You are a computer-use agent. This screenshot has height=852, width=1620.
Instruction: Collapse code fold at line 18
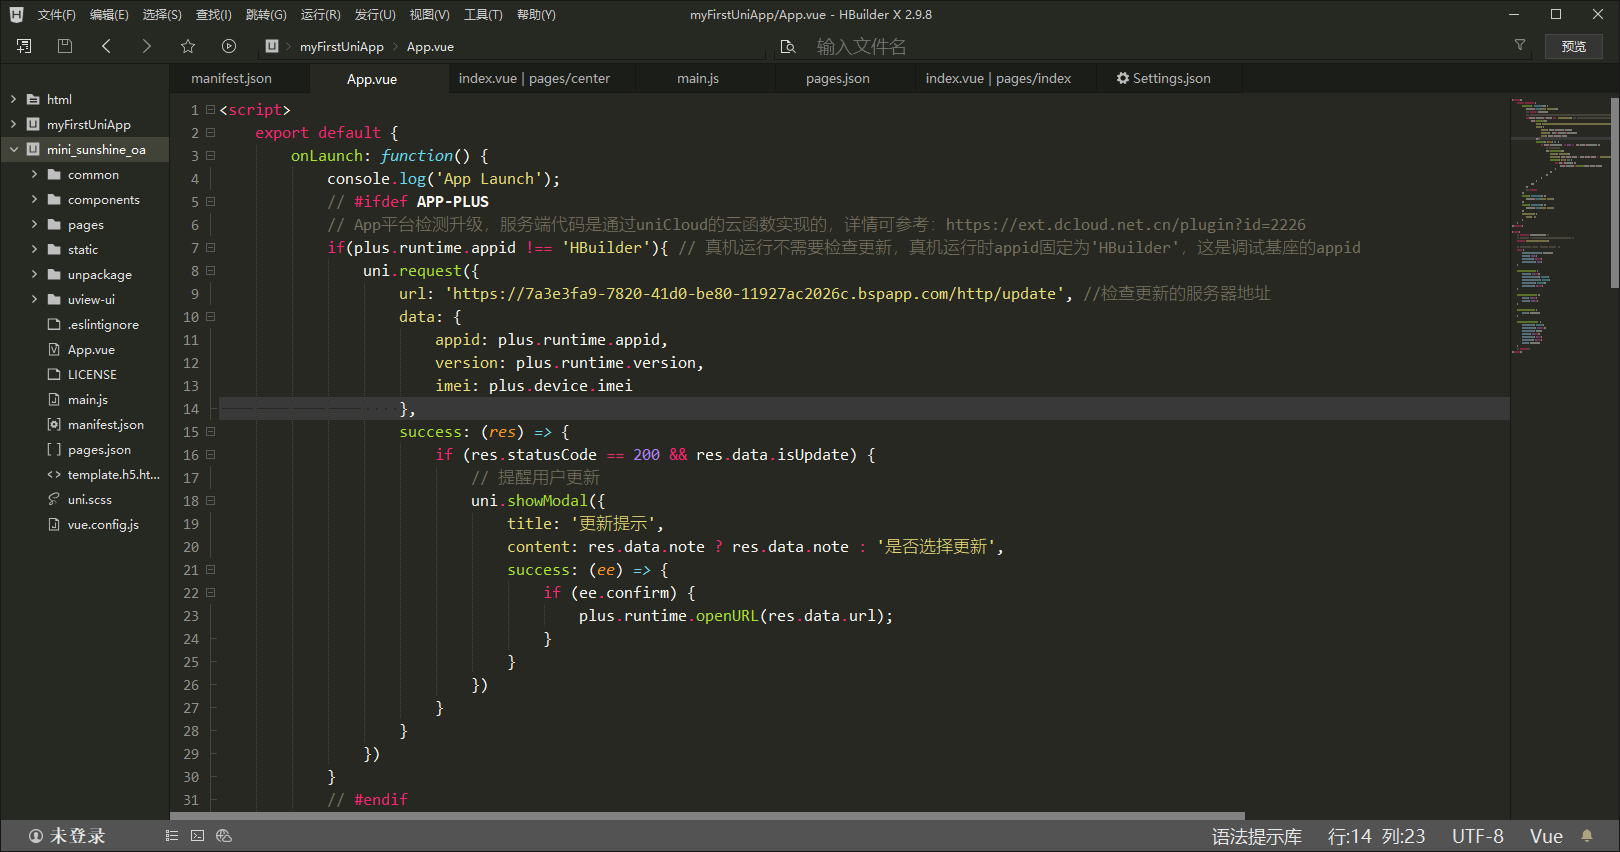coord(210,501)
